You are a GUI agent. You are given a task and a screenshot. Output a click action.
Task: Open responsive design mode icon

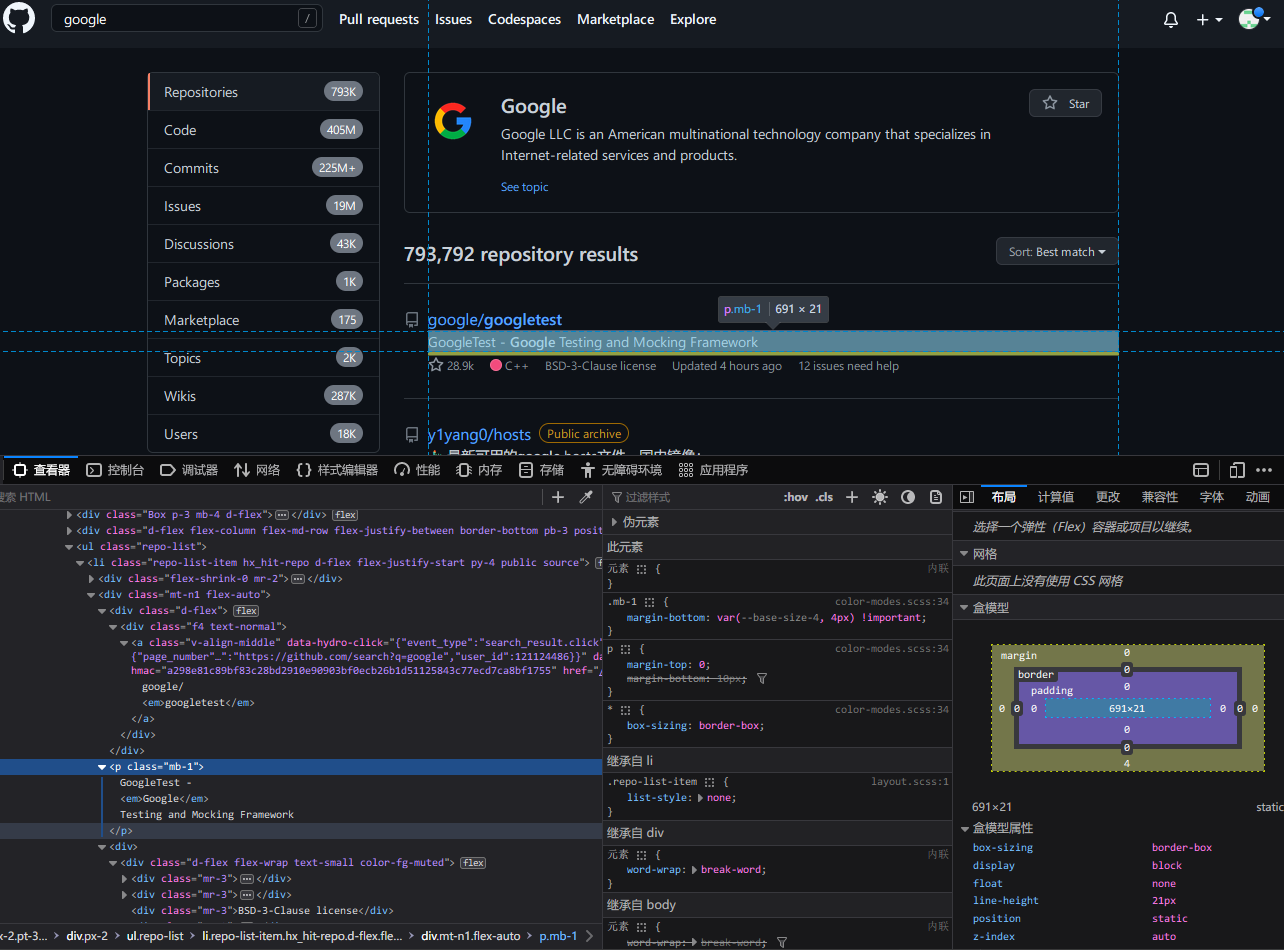pos(1237,470)
